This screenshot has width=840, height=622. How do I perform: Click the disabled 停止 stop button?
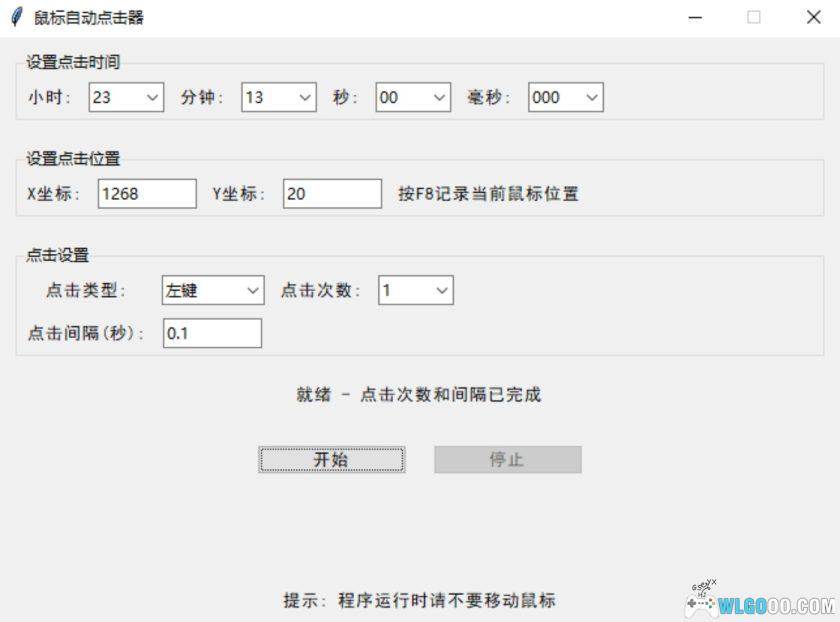tap(507, 459)
